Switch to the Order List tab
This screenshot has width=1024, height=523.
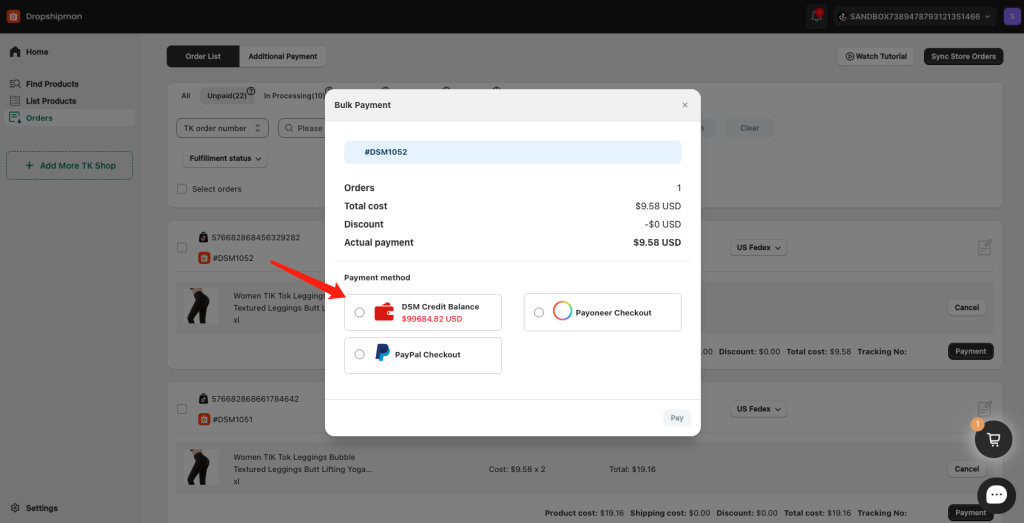(203, 57)
